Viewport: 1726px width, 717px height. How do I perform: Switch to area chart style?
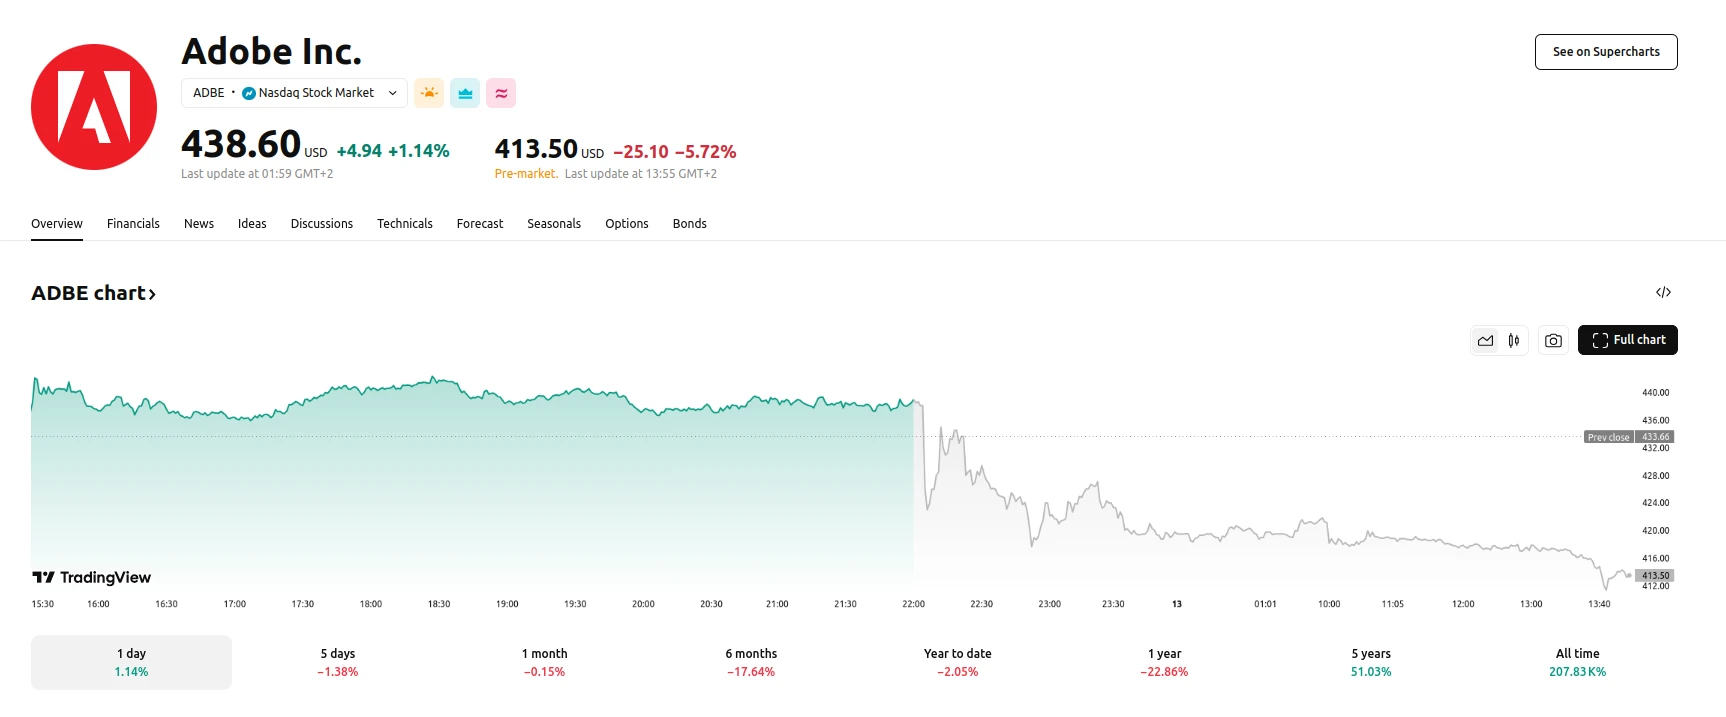[1486, 341]
